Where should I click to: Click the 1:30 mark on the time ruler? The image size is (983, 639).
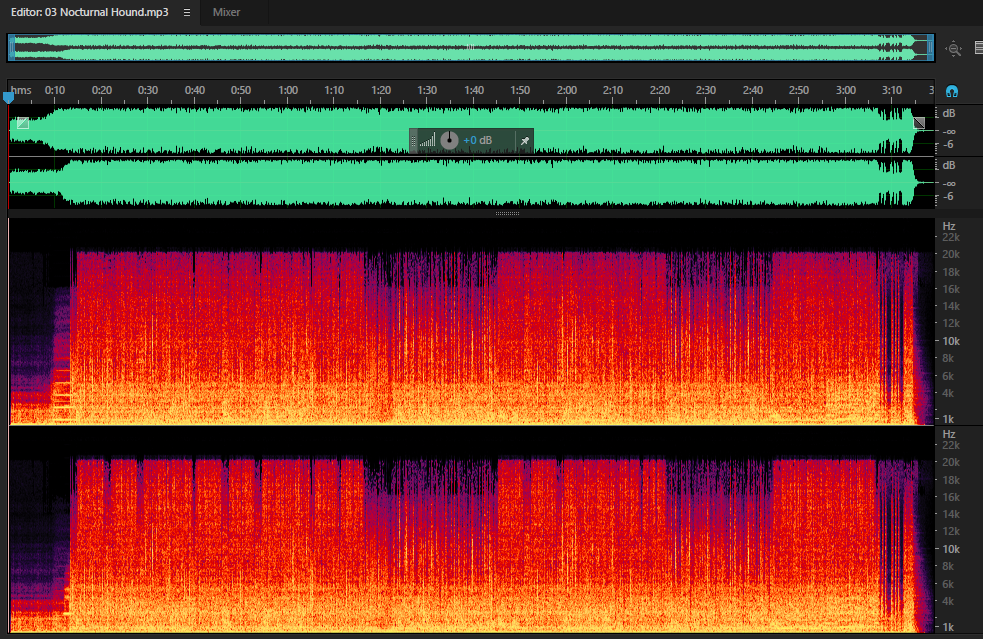427,90
